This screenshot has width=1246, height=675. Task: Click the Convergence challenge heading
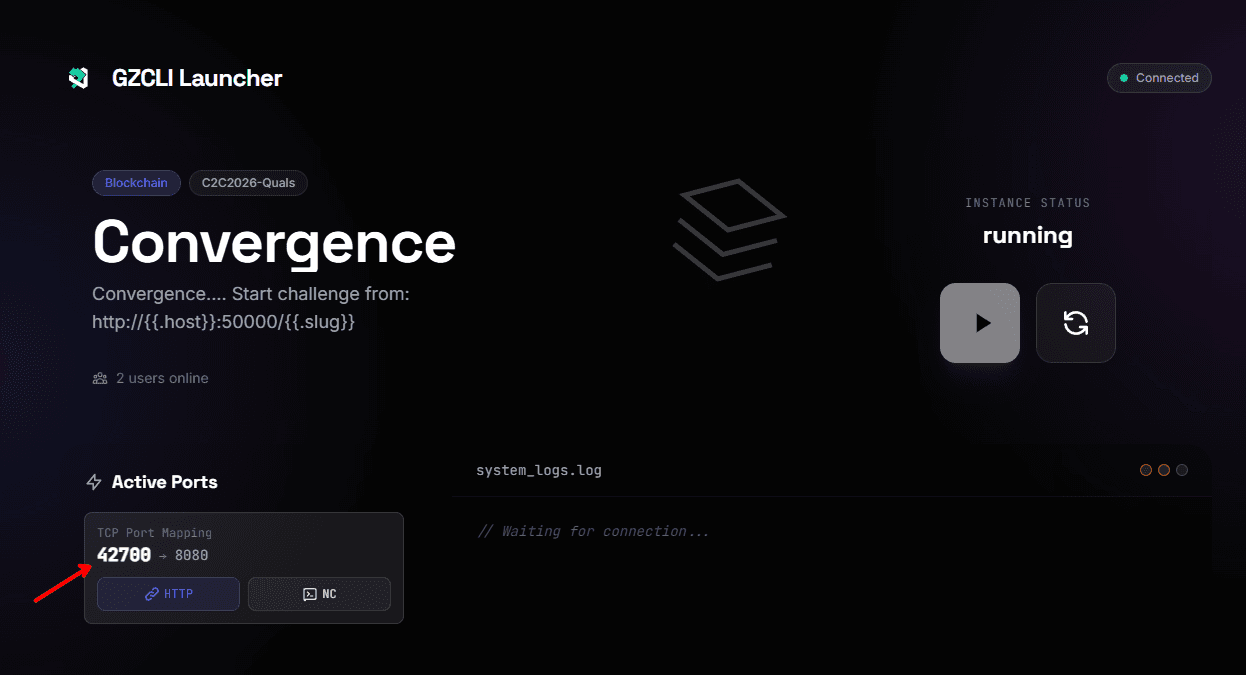[x=274, y=242]
